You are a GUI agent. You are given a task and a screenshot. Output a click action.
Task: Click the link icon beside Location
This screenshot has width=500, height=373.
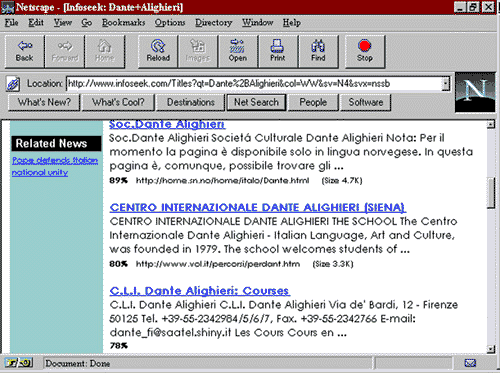[13, 84]
